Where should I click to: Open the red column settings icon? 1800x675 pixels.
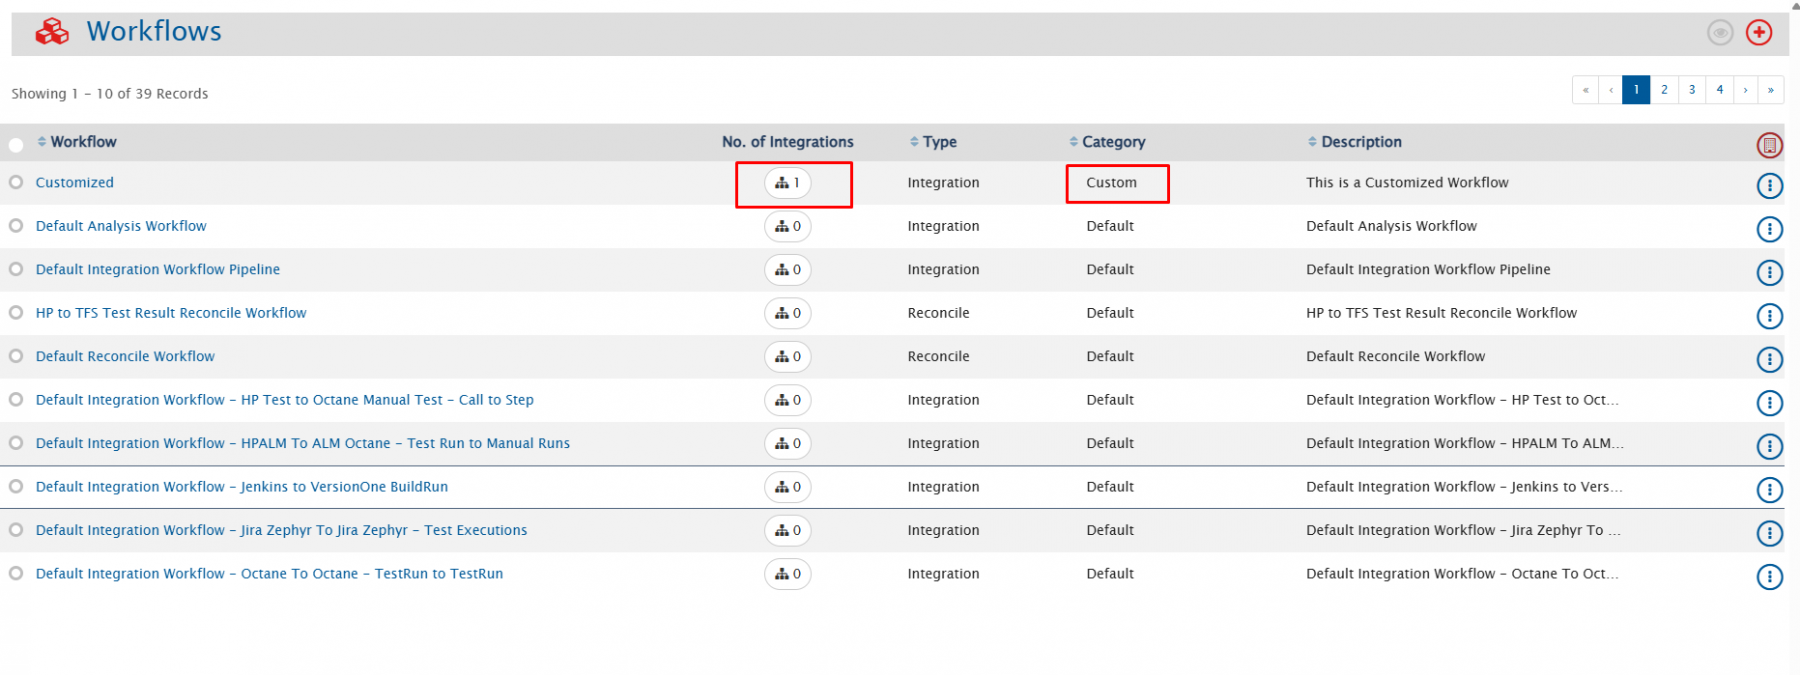pos(1769,146)
